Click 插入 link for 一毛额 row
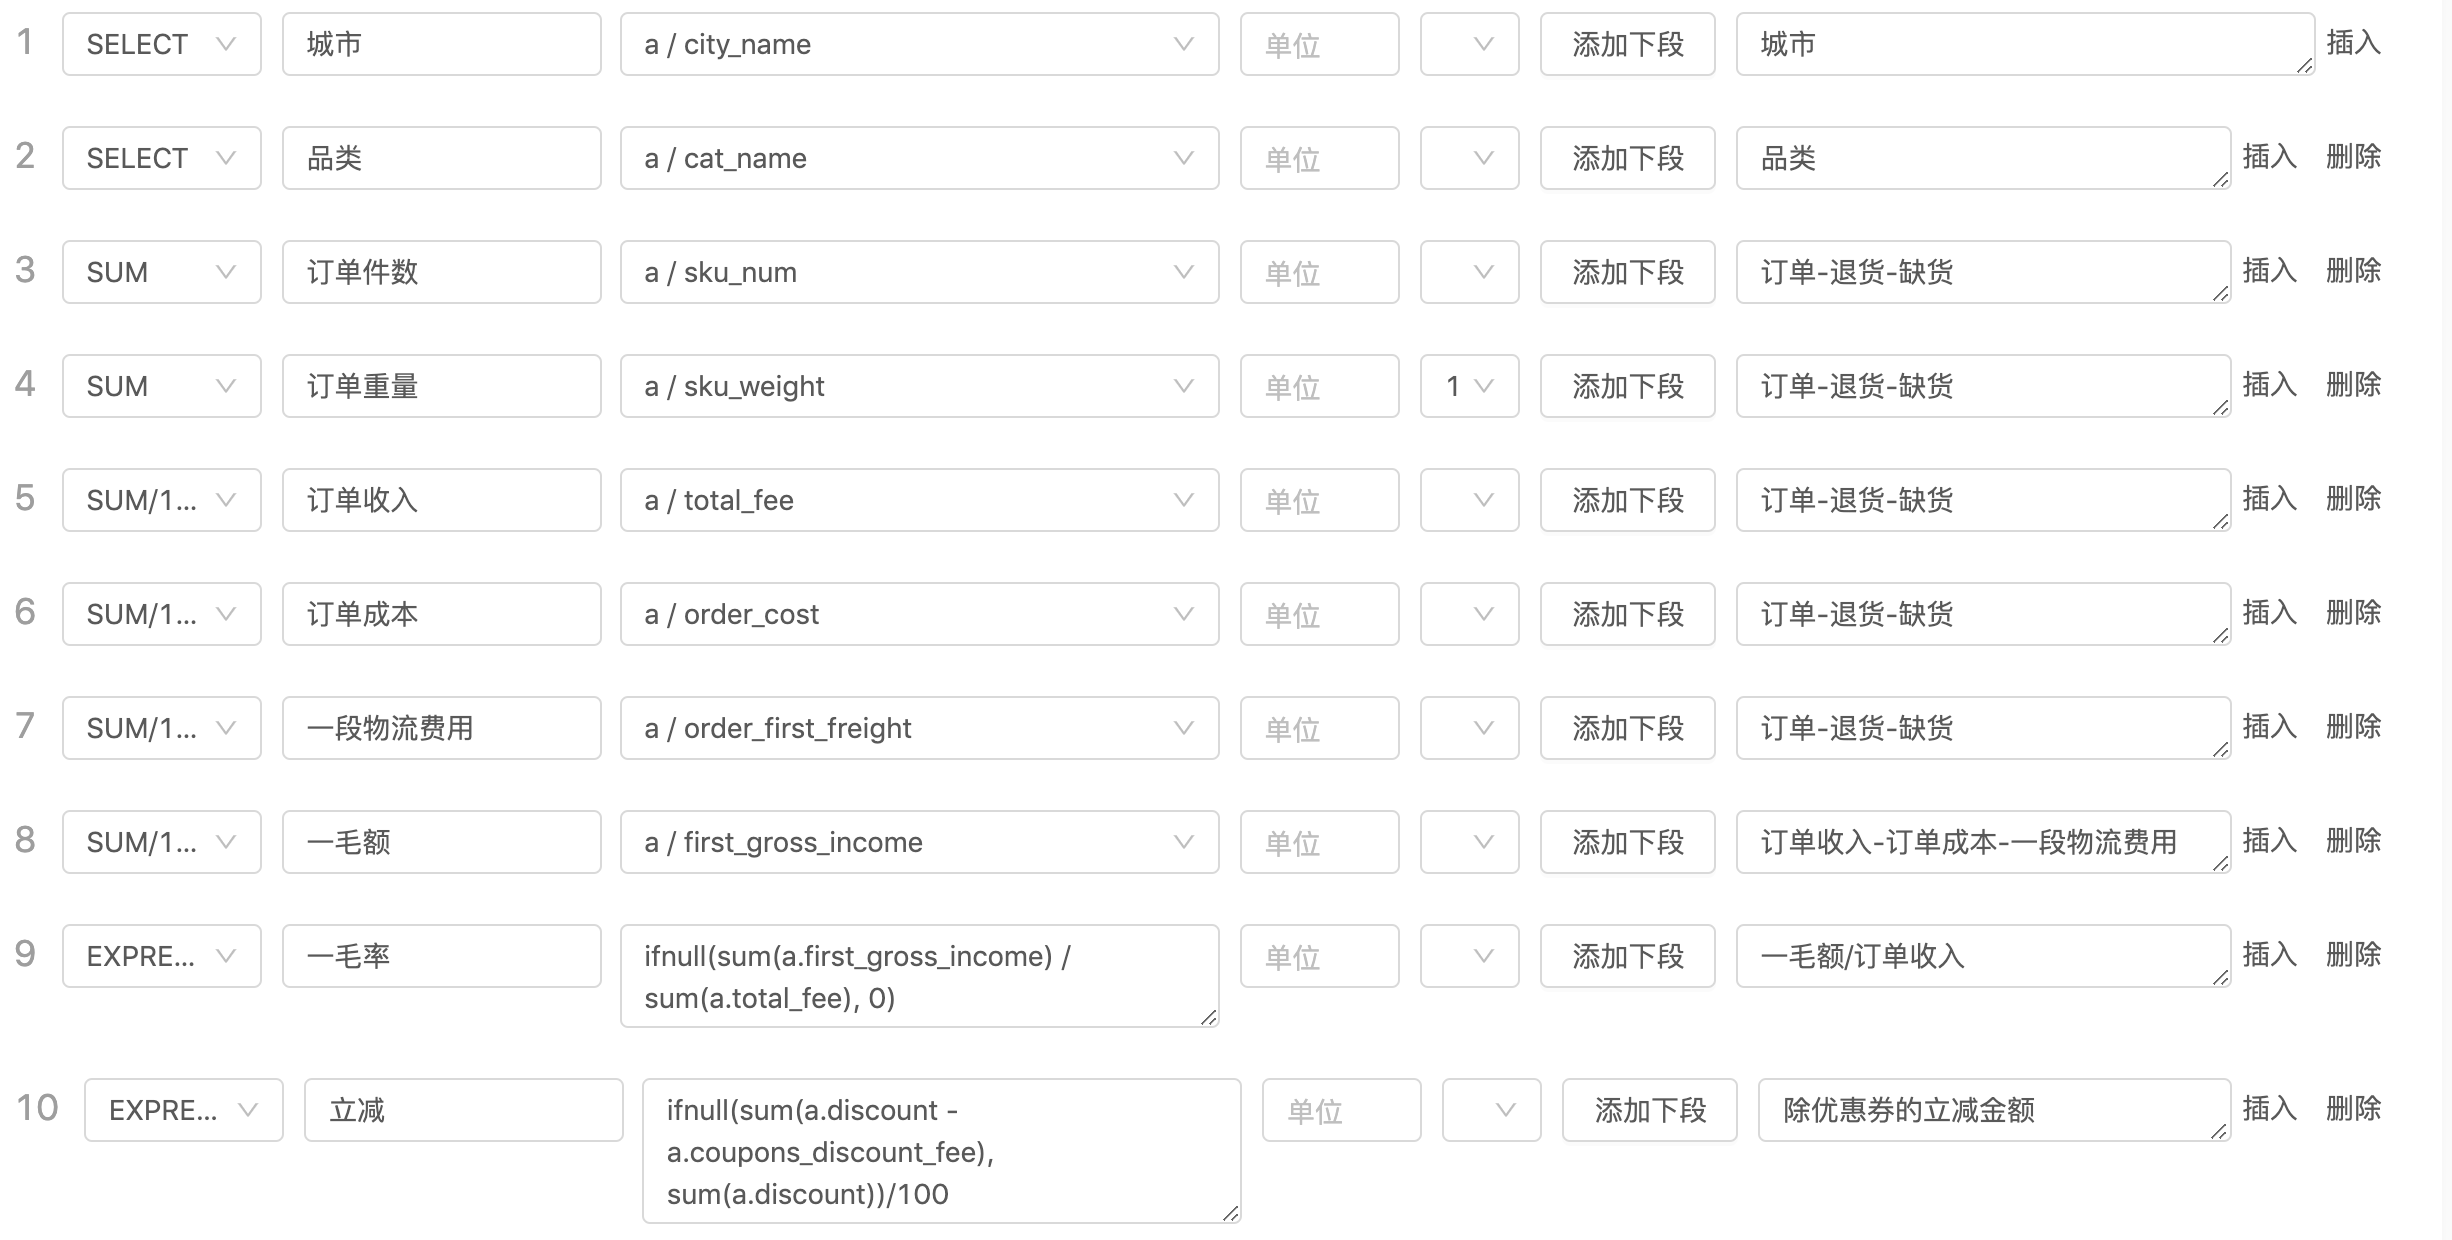2452x1240 pixels. pos(2269,840)
